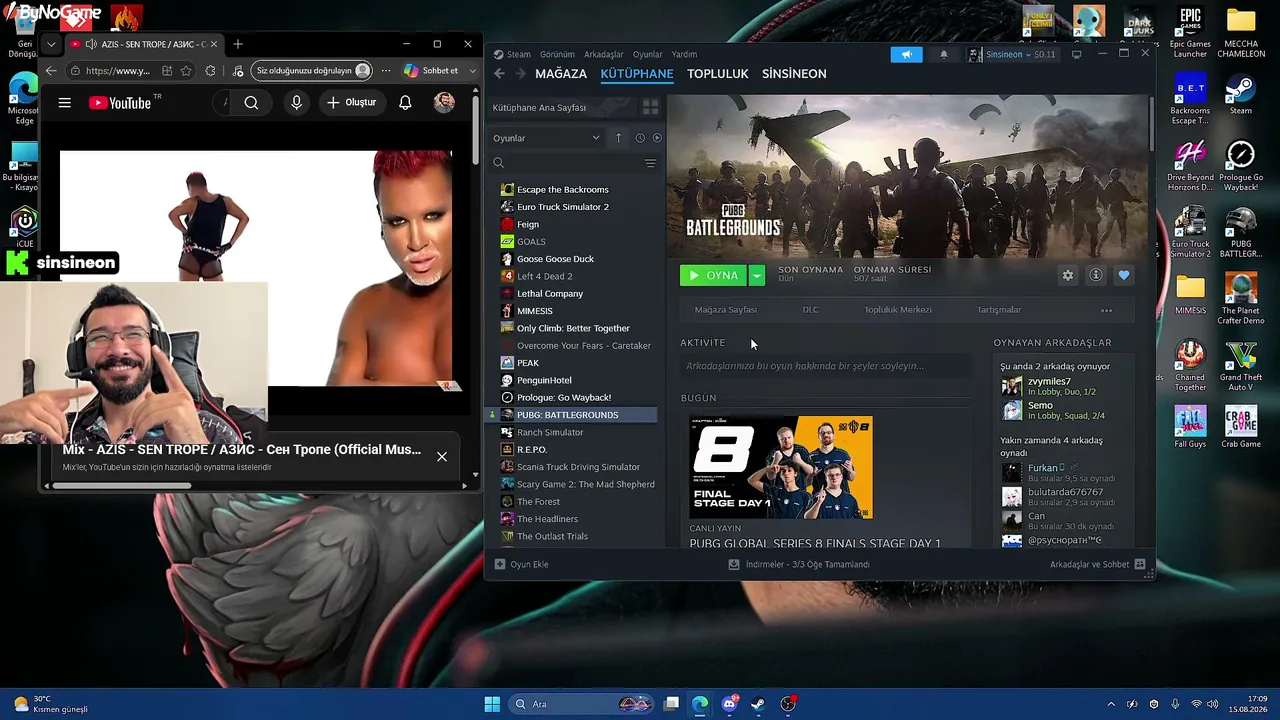Open the Oyunlar menu in Steam
This screenshot has width=1280, height=720.
click(x=647, y=54)
